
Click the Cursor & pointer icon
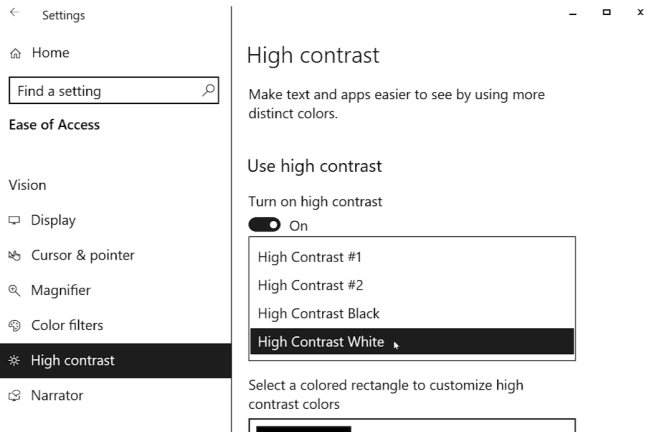[x=14, y=256]
